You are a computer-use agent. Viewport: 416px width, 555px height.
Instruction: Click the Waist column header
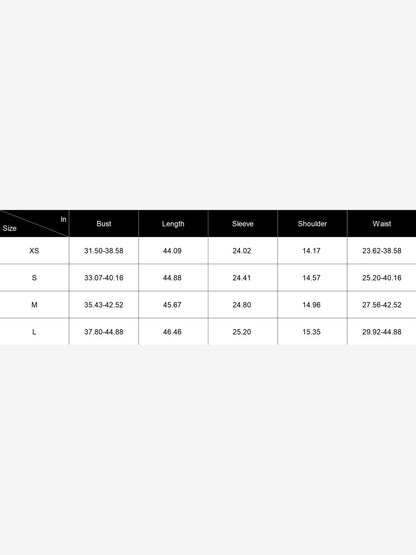pos(382,224)
